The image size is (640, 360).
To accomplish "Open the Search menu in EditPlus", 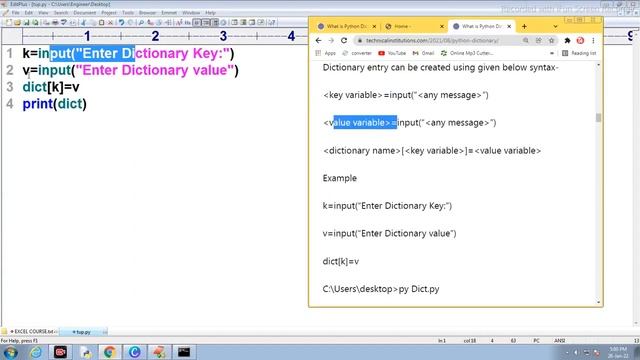I will (61, 13).
